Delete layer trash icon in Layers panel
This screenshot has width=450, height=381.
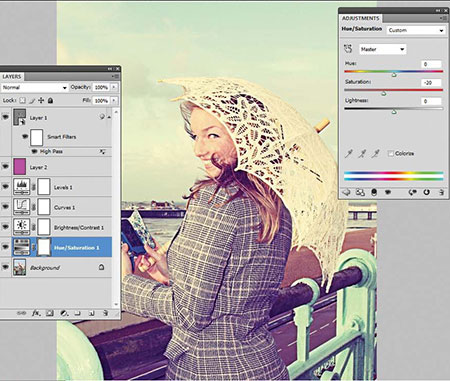(x=105, y=313)
